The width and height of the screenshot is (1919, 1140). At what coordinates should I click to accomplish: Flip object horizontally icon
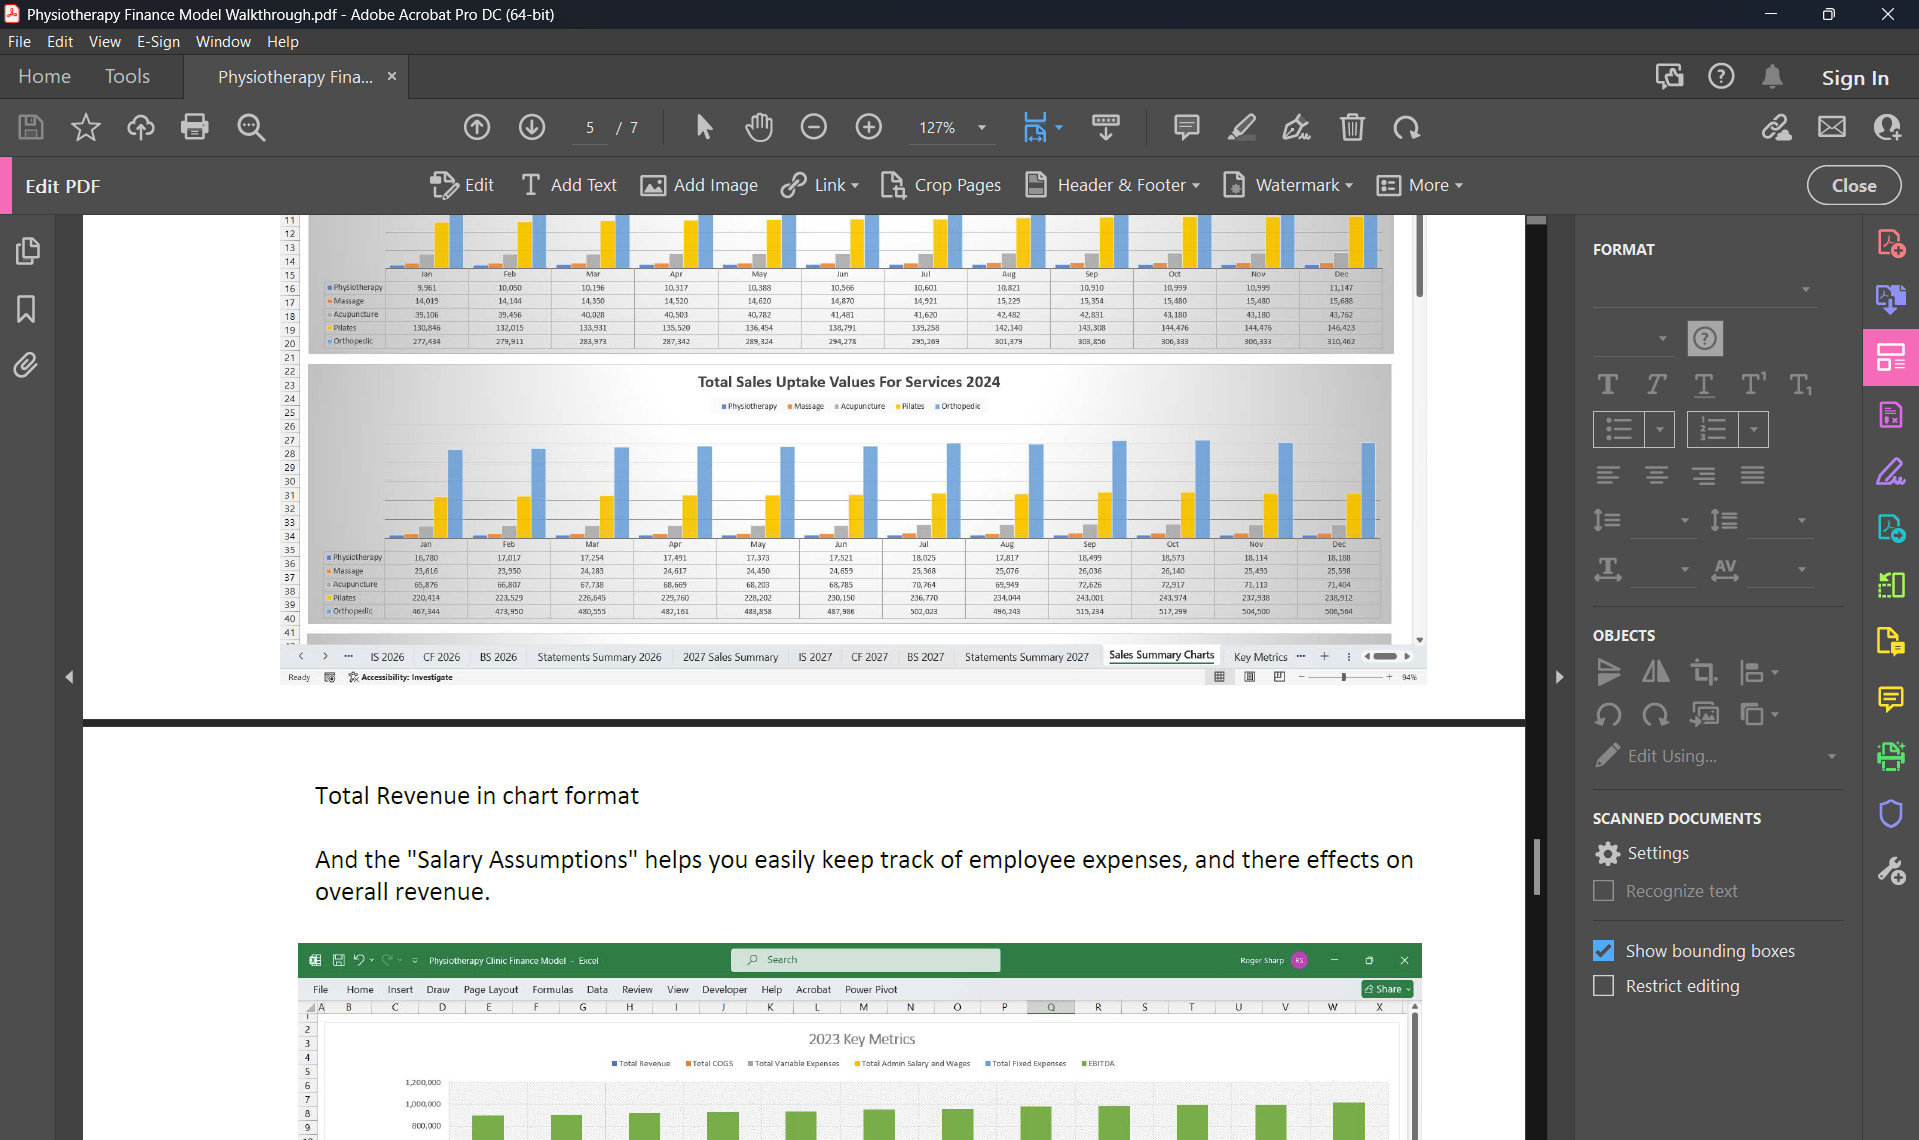tap(1656, 672)
